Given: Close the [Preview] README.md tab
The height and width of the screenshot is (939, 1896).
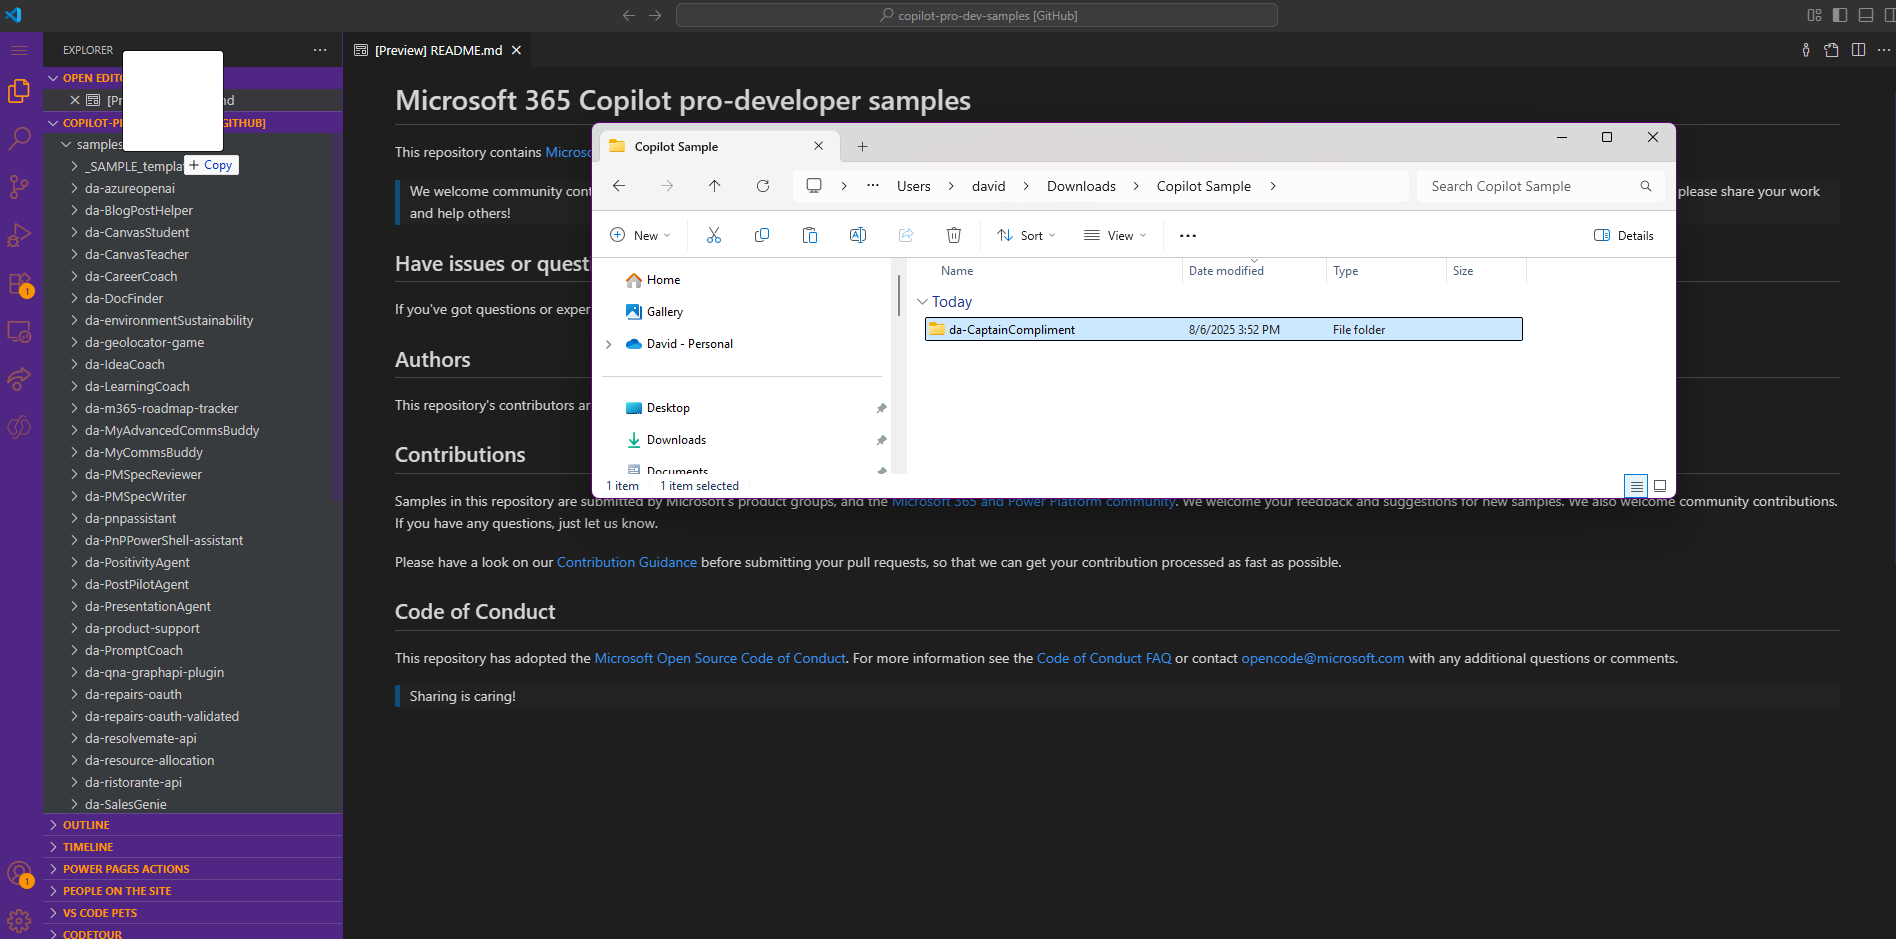Looking at the screenshot, I should click(x=516, y=50).
